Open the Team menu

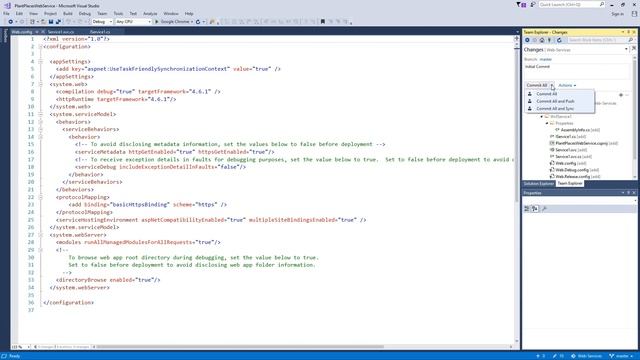coord(102,13)
